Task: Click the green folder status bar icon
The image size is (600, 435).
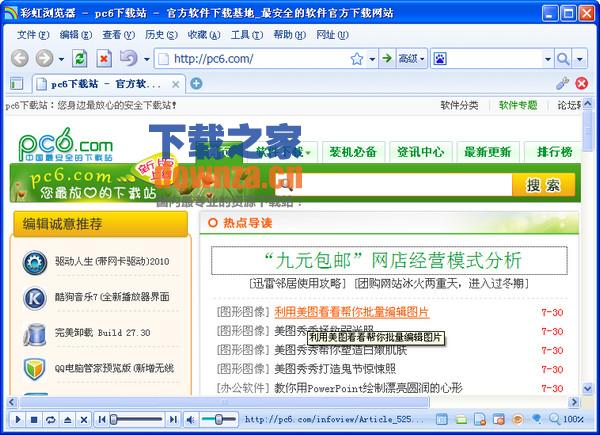Action: click(461, 420)
